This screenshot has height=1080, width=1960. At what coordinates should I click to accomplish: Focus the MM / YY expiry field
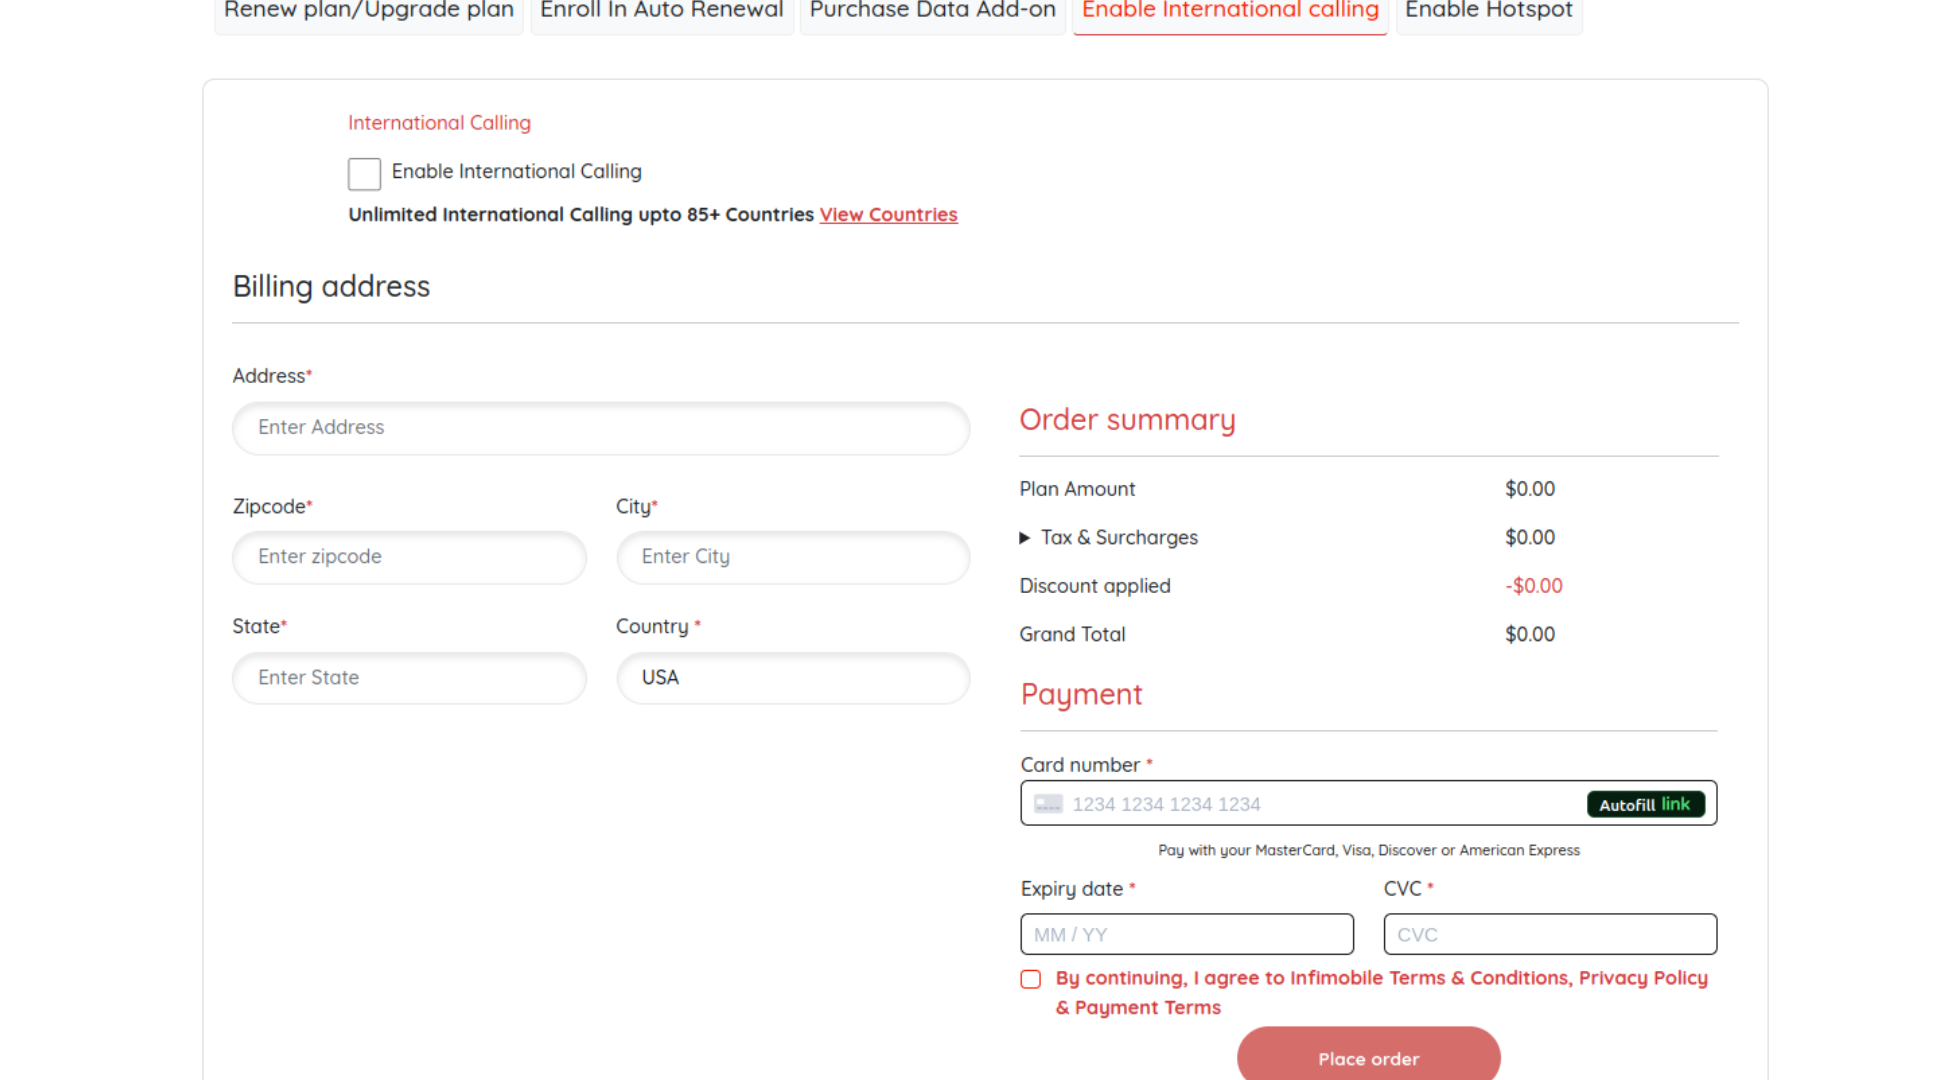1186,935
